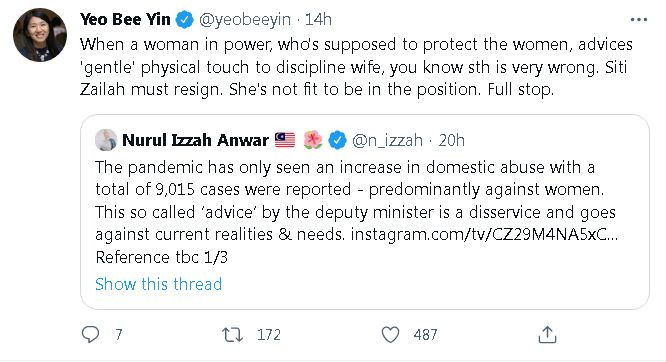666x362 pixels.
Task: Open the three-dot more options menu
Action: coord(639,20)
